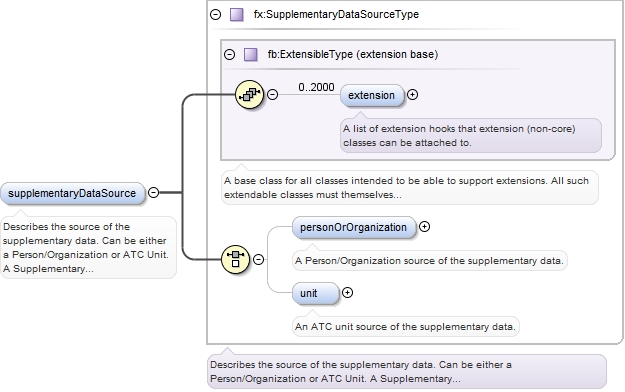
Task: Click the extension hooks description tooltip
Action: (471, 136)
